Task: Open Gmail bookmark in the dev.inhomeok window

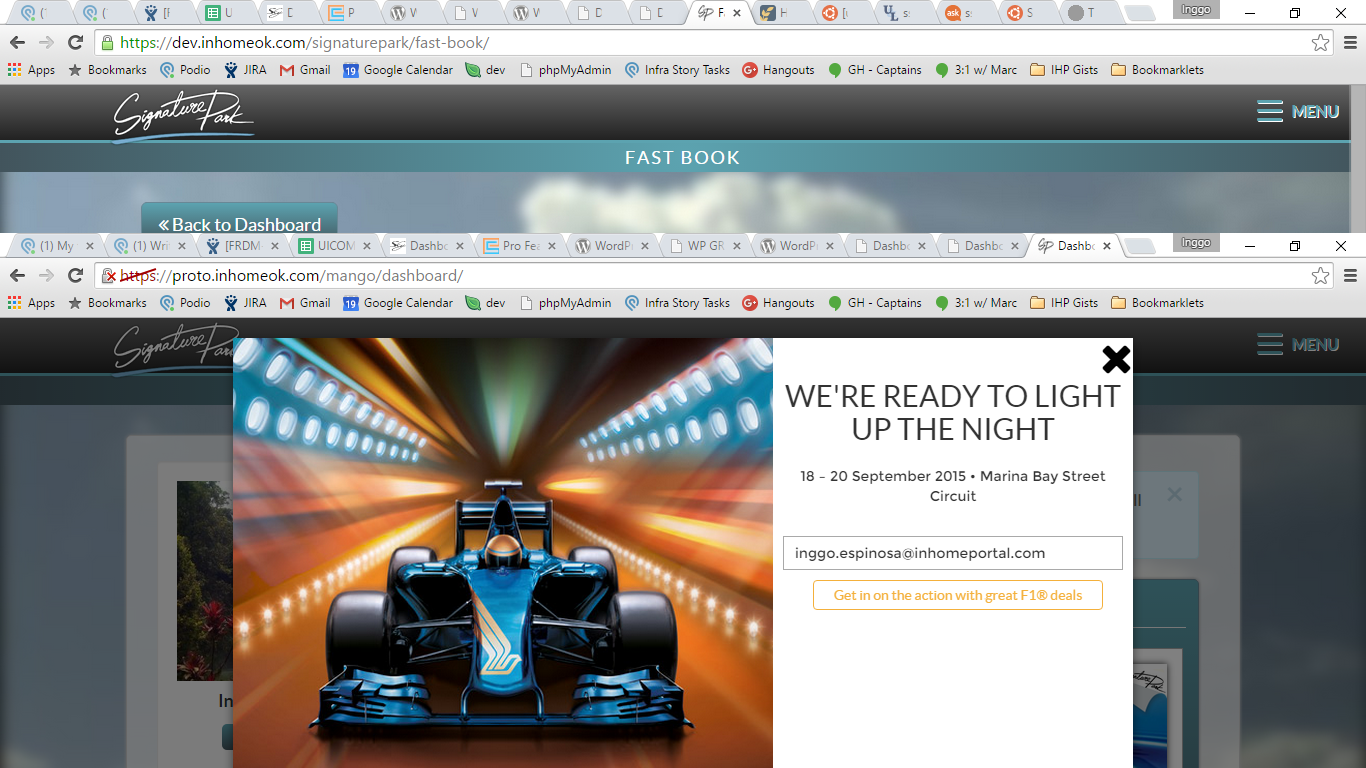Action: coord(305,70)
